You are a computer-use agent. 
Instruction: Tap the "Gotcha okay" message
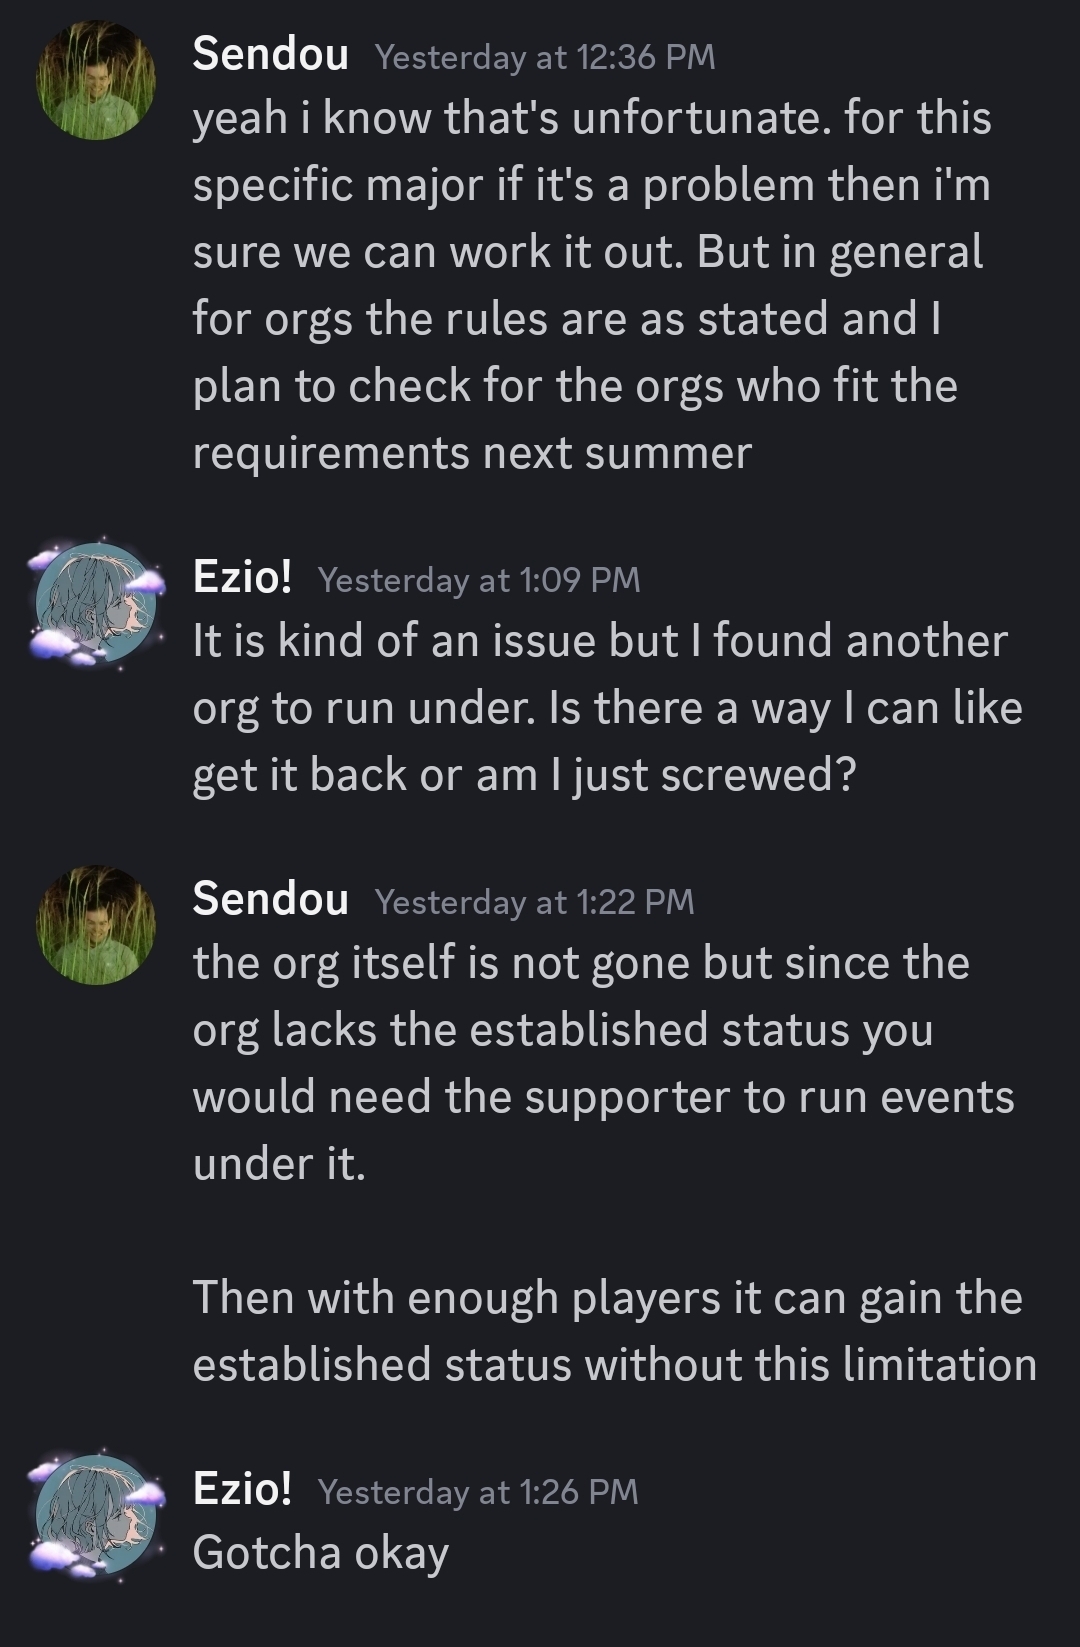pos(321,1553)
